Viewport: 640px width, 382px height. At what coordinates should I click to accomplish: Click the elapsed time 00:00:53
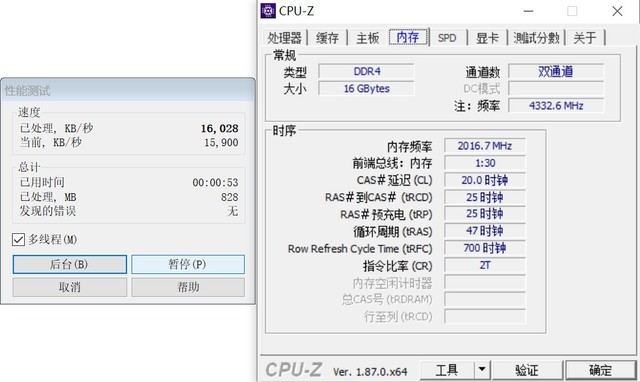(216, 182)
